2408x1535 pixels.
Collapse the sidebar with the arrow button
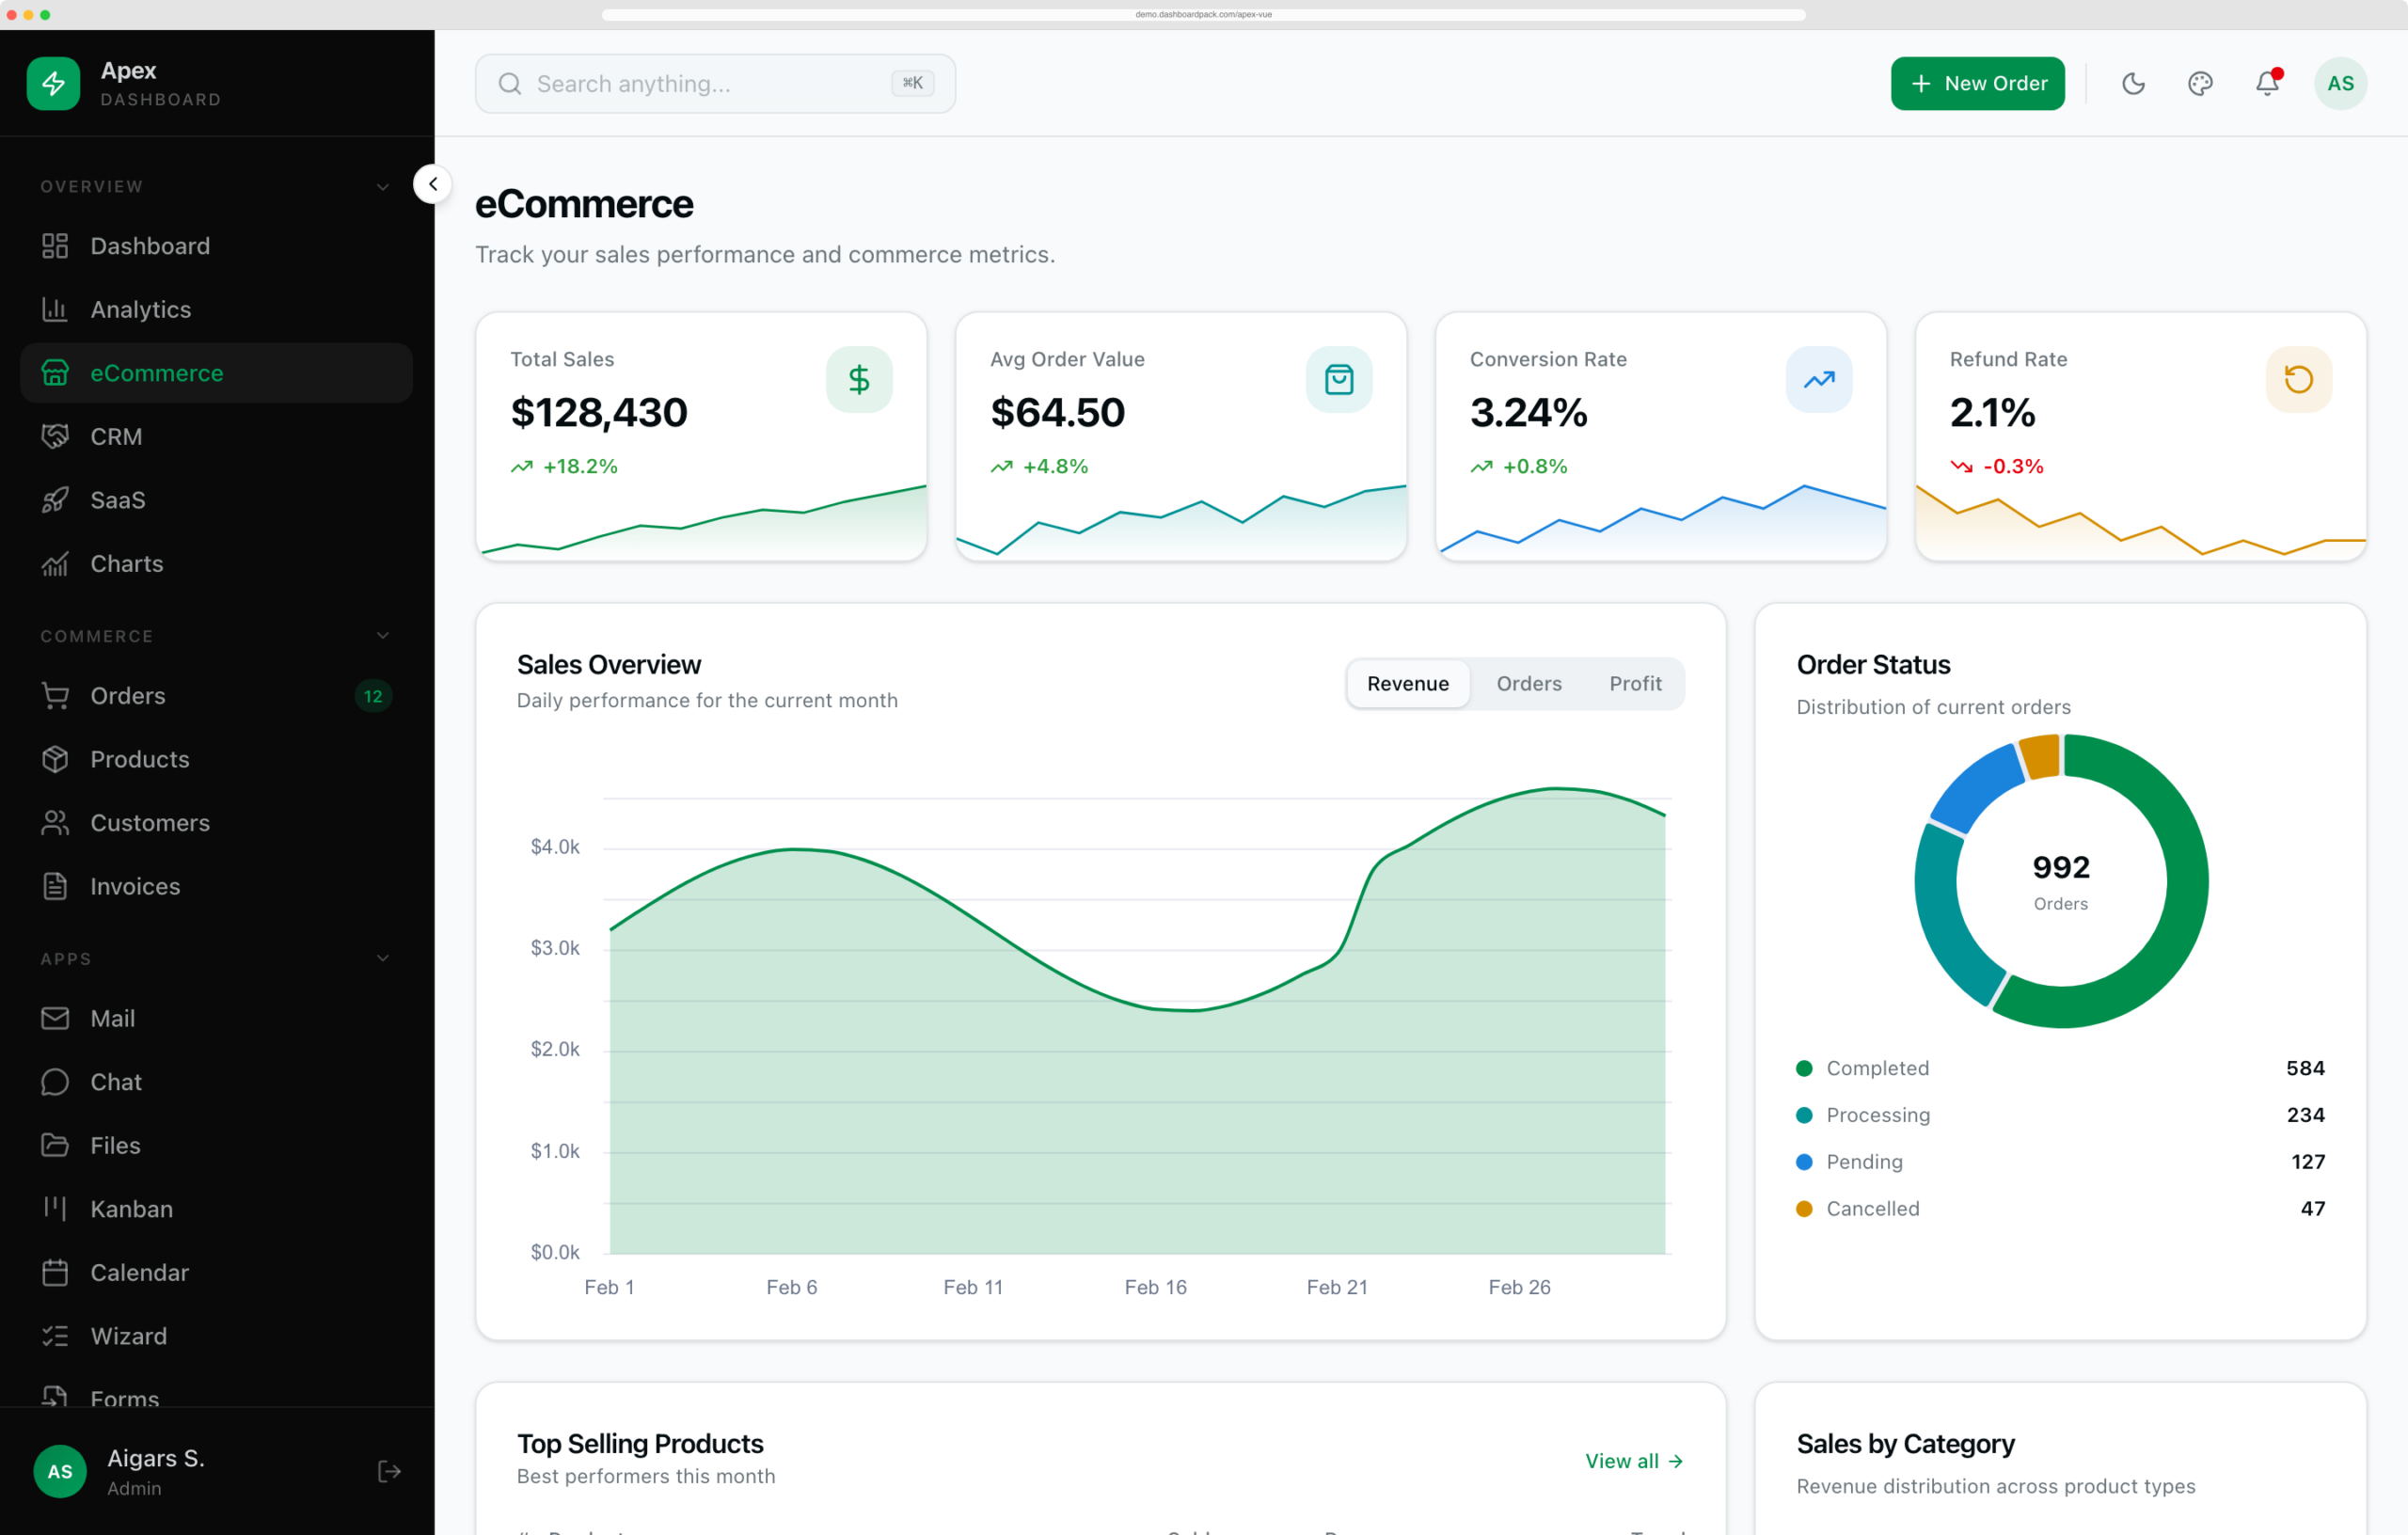[x=433, y=184]
